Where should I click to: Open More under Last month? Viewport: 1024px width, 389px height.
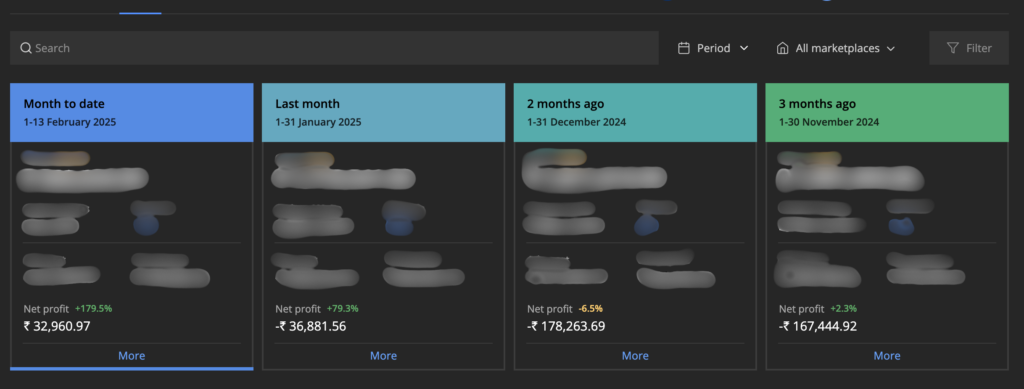click(383, 356)
